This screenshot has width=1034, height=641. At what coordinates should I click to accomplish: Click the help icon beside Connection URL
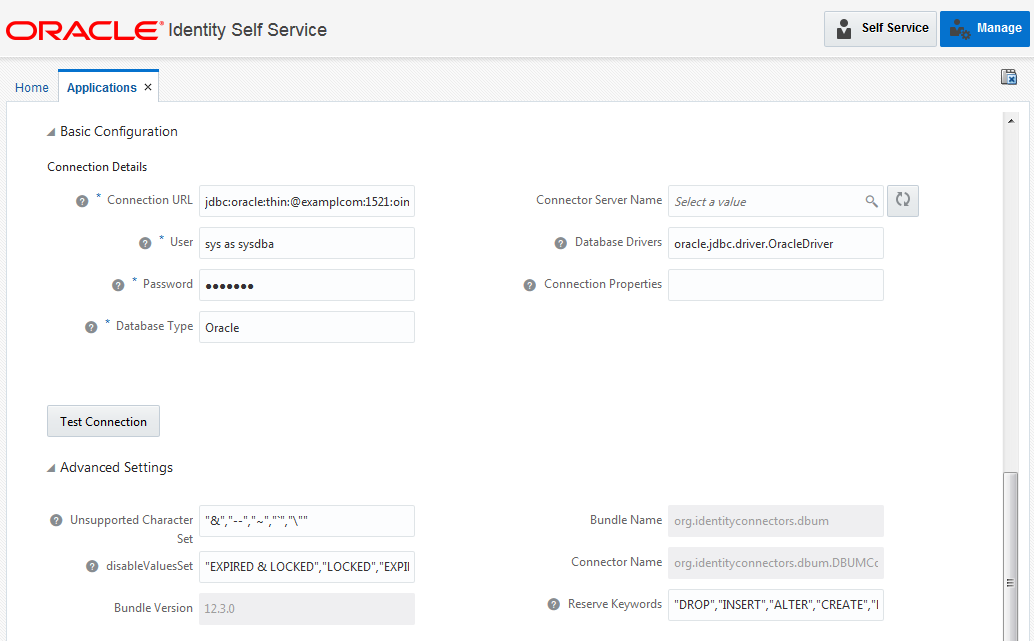click(81, 200)
